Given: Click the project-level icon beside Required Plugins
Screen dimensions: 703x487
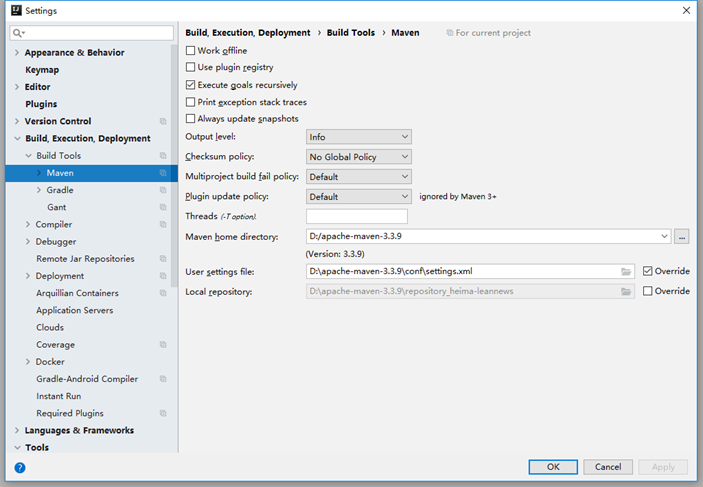Looking at the screenshot, I should [x=163, y=413].
